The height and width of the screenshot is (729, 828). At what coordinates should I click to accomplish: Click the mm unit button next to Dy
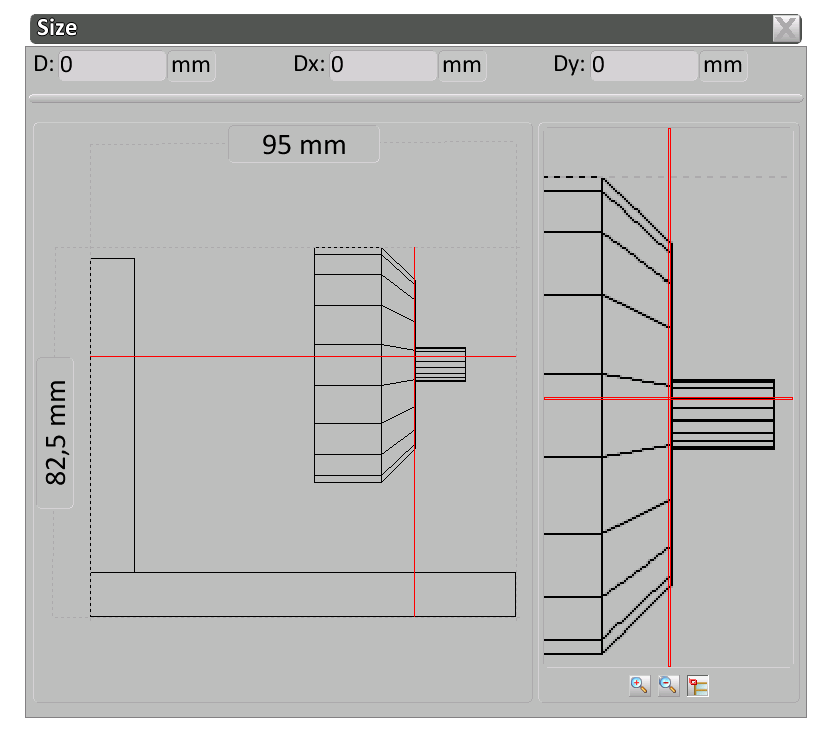point(723,66)
